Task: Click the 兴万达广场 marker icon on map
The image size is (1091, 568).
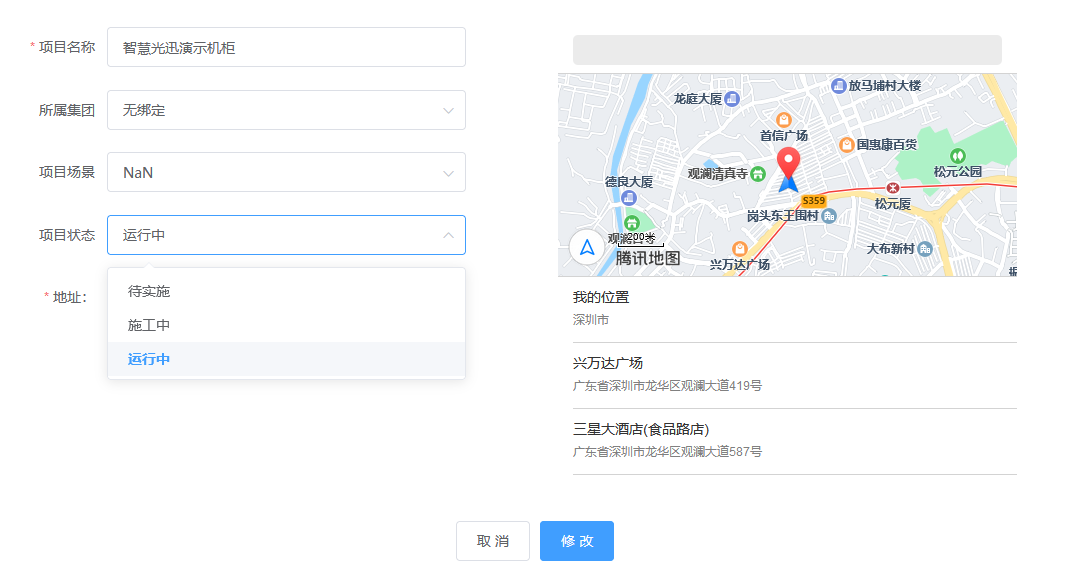Action: click(740, 248)
